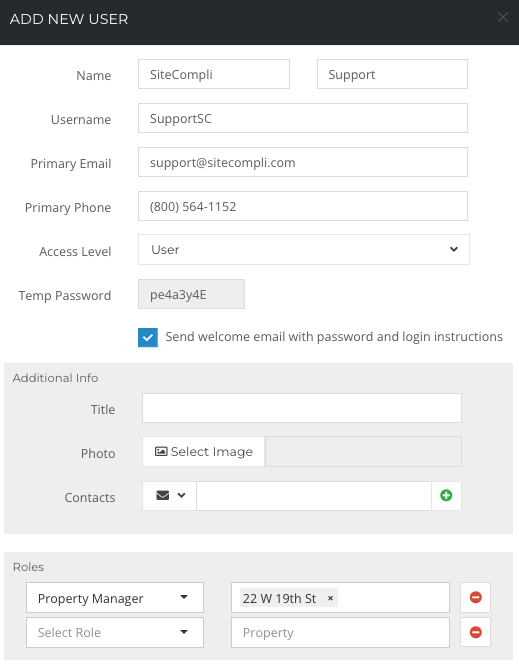This screenshot has width=519, height=671.
Task: Click the green plus add contact icon
Action: (x=446, y=496)
